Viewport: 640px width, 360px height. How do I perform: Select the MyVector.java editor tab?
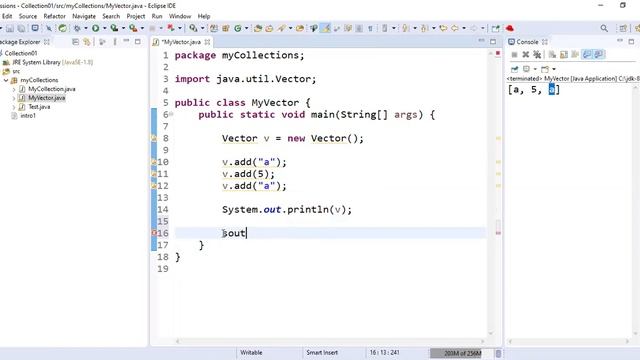coord(181,42)
